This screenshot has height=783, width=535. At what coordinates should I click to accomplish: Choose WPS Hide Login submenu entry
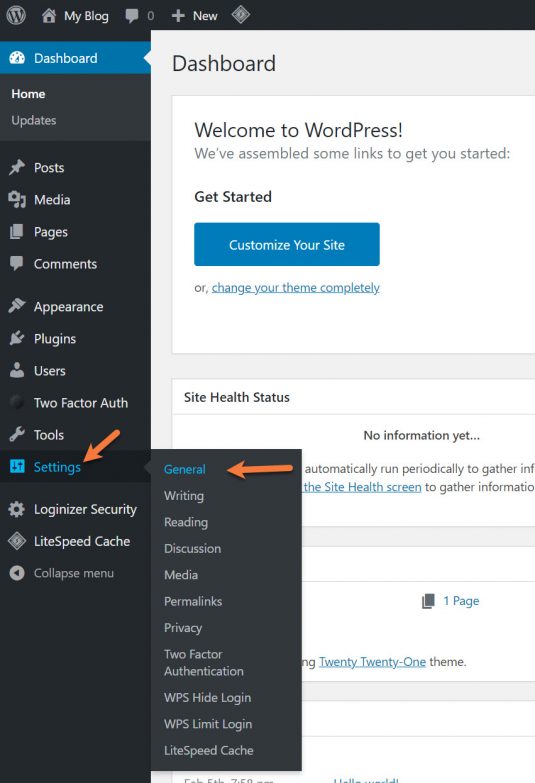207,698
